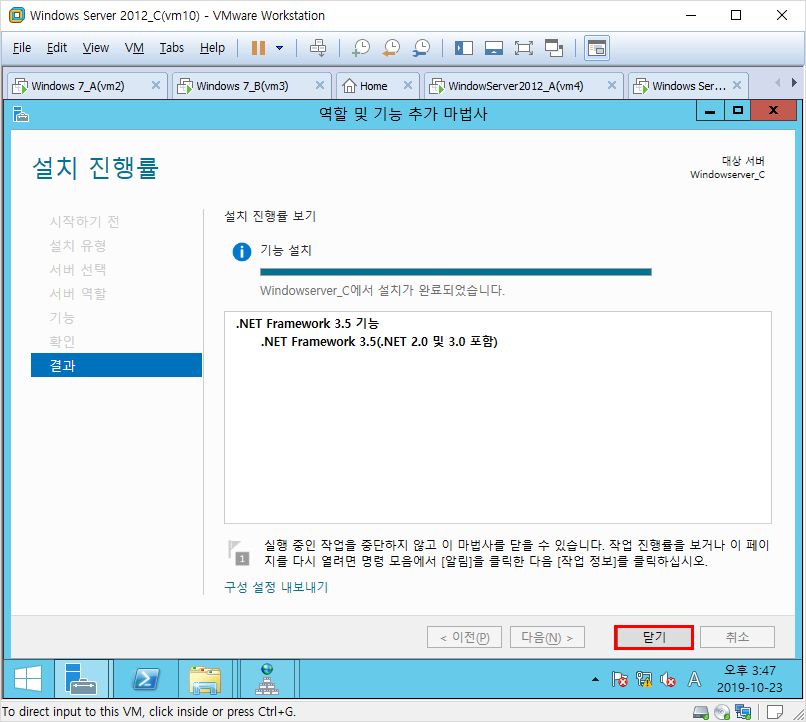Launch PowerShell from the taskbar
Viewport: 806px width, 722px height.
click(x=146, y=679)
